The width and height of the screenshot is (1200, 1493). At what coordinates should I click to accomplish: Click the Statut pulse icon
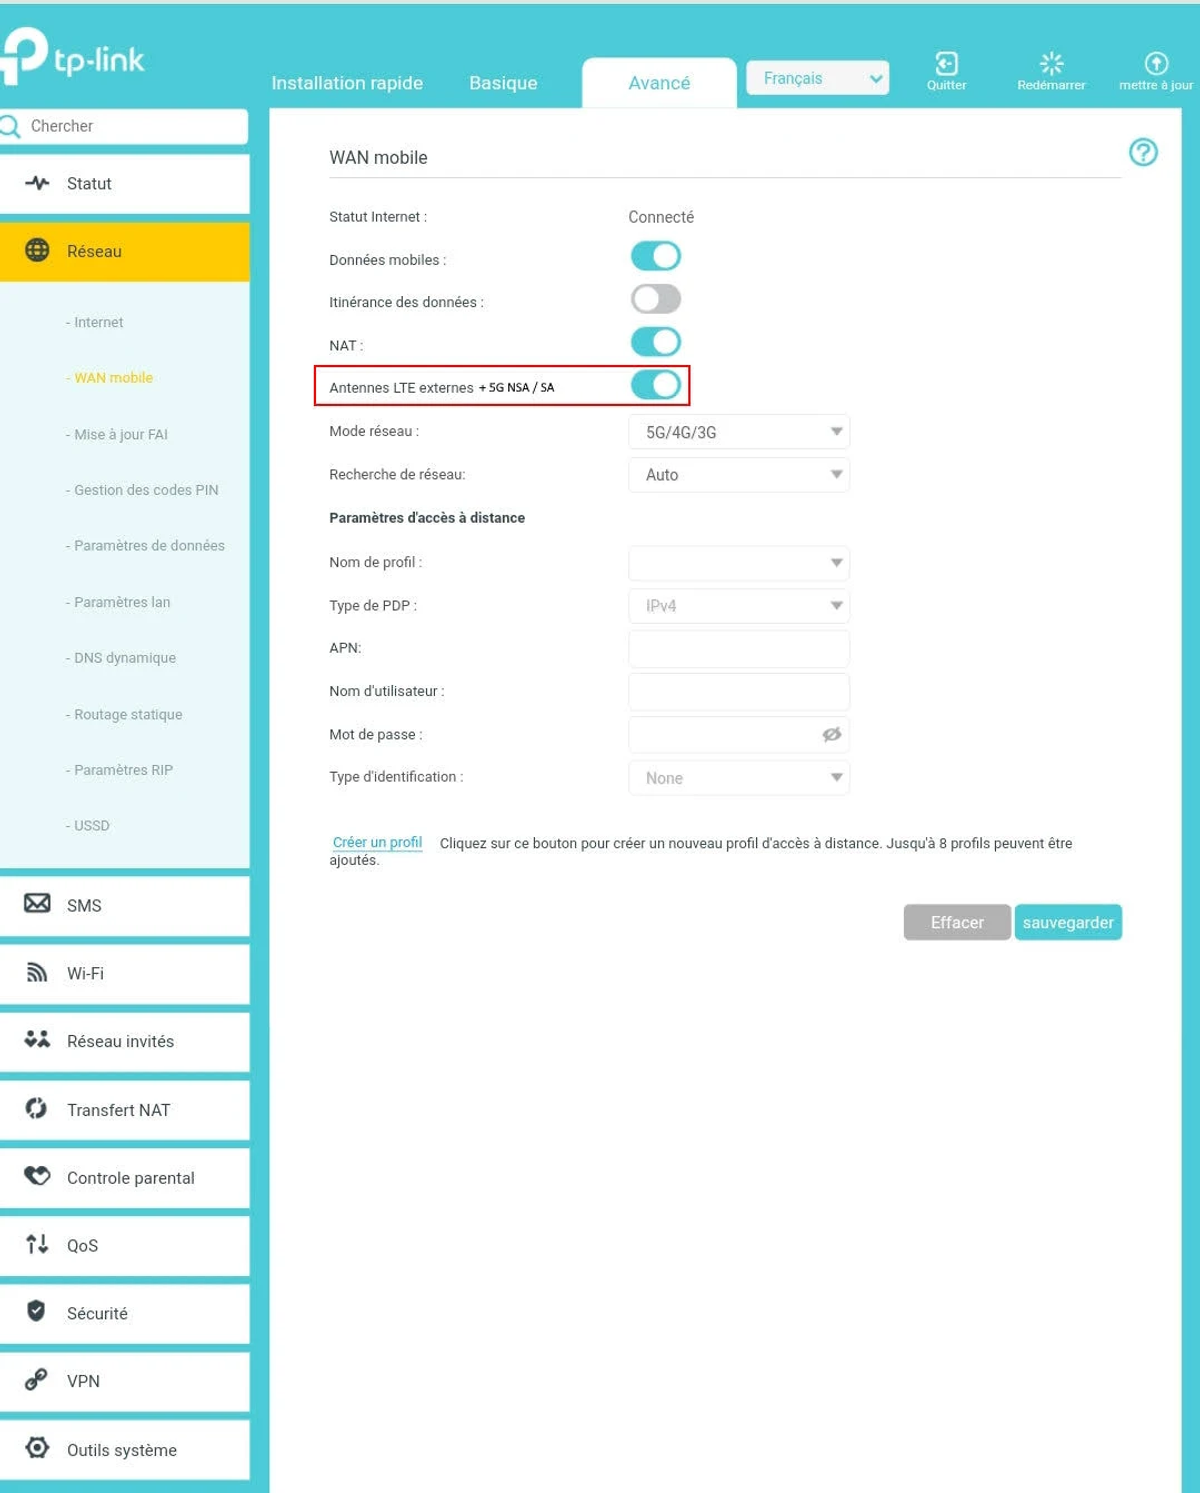pos(37,183)
